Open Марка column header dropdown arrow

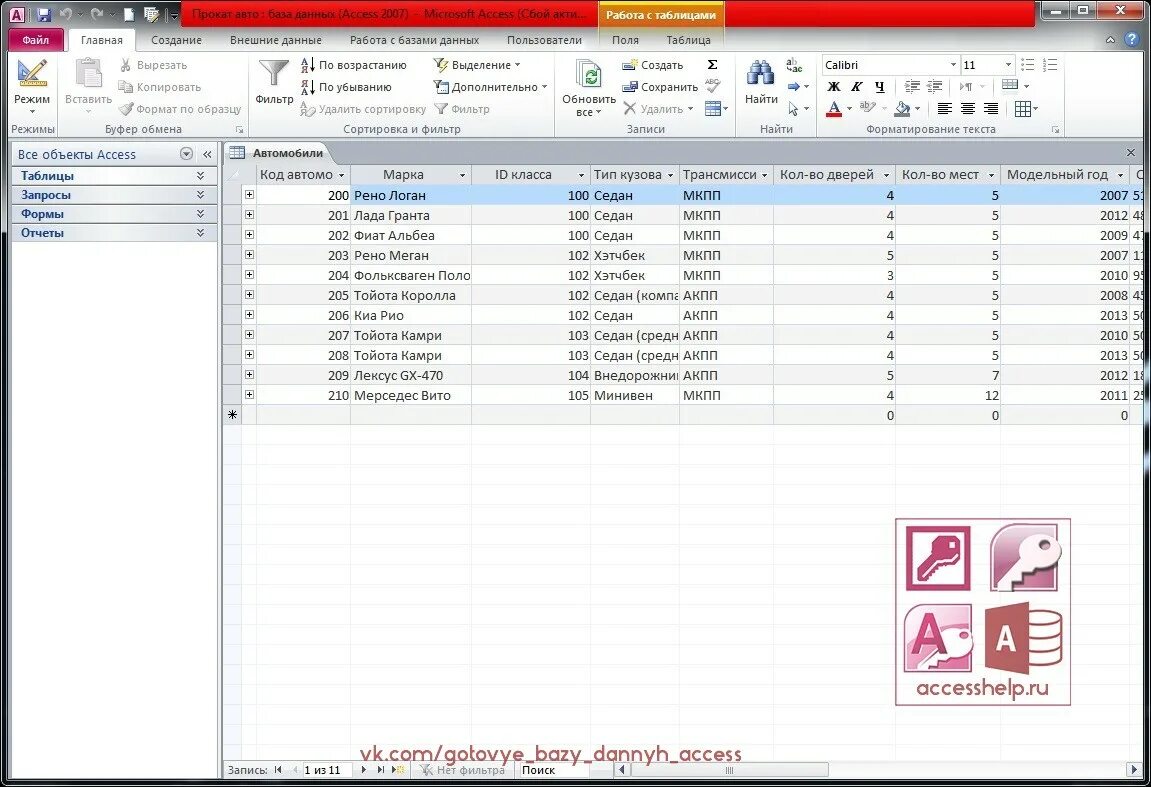coord(462,175)
